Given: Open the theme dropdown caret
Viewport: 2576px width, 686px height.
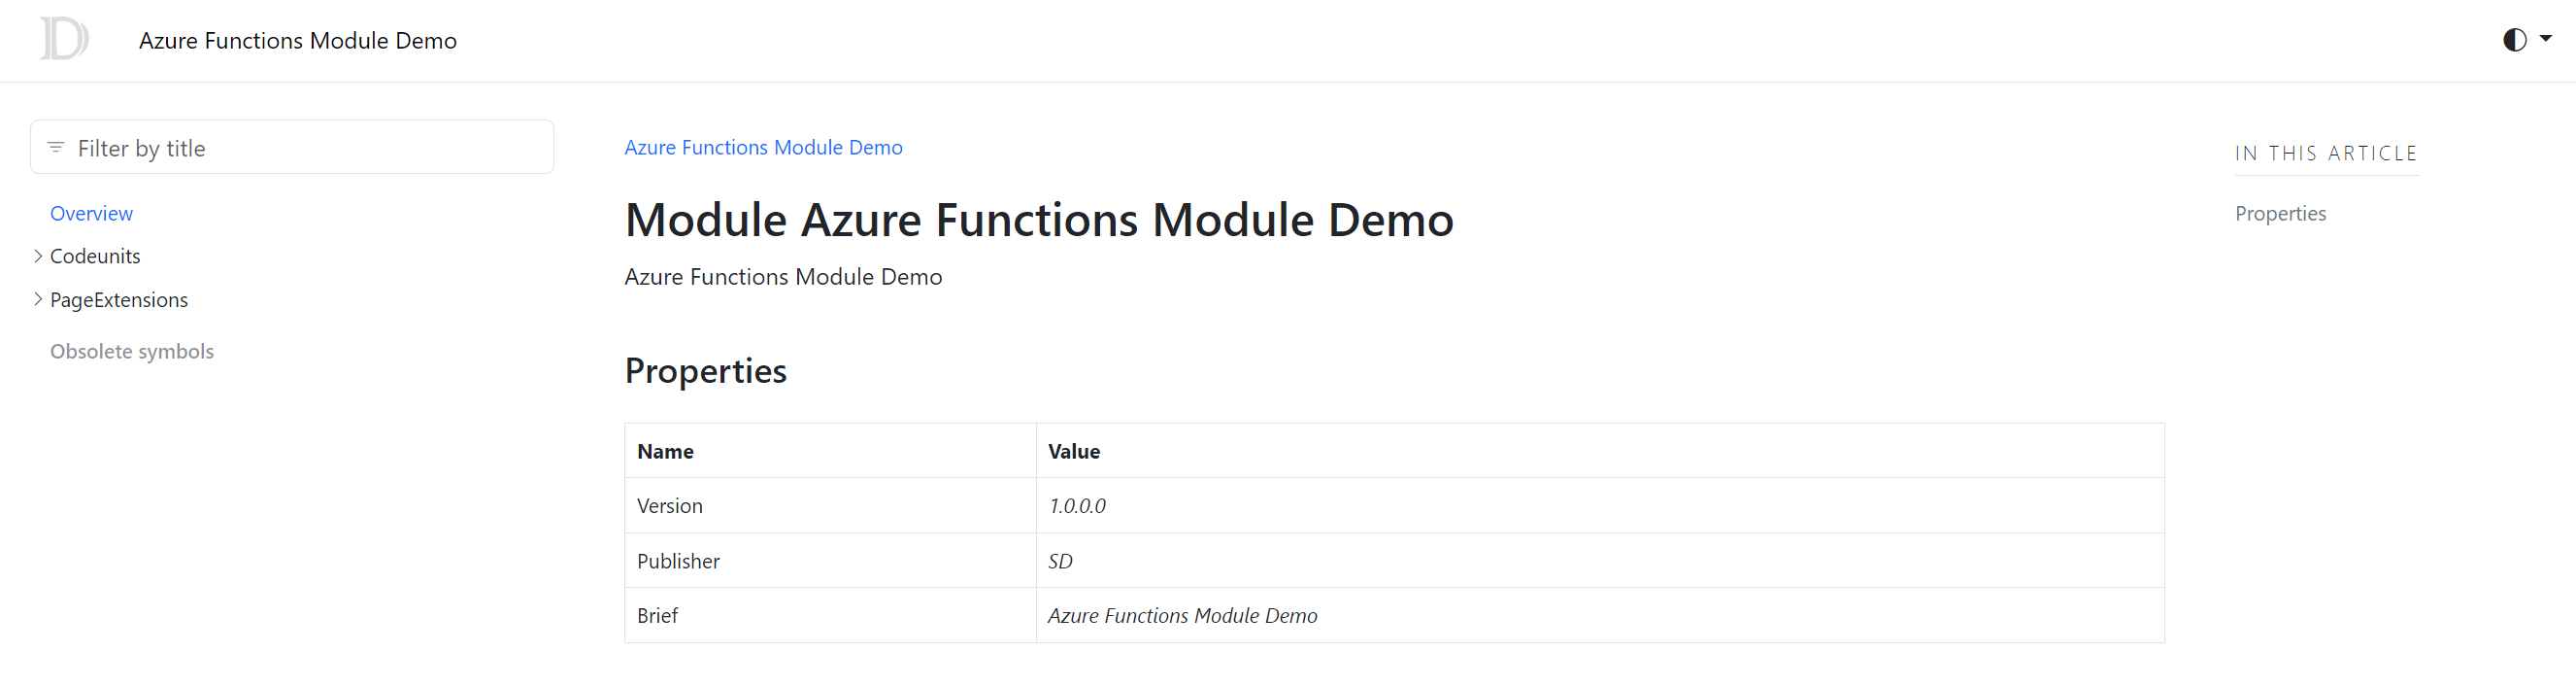Looking at the screenshot, I should 2546,39.
